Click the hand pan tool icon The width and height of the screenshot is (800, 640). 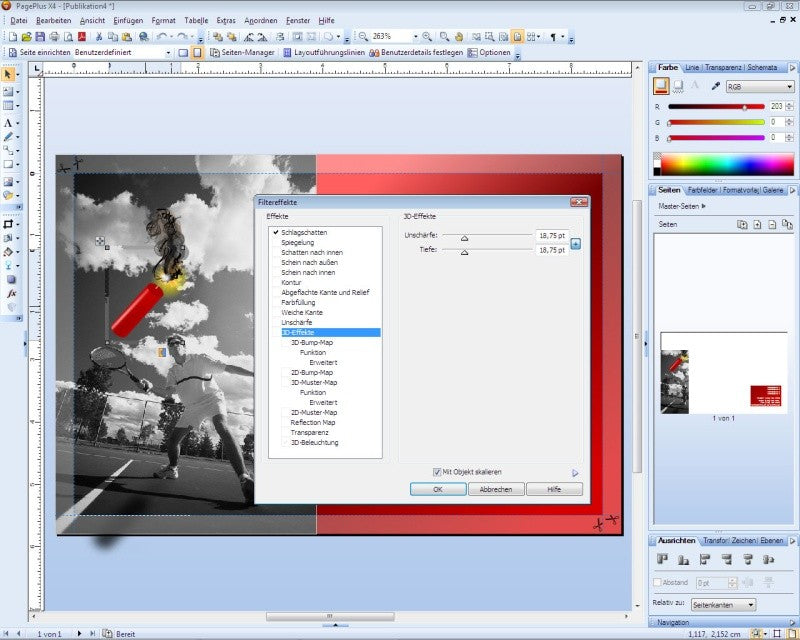459,37
